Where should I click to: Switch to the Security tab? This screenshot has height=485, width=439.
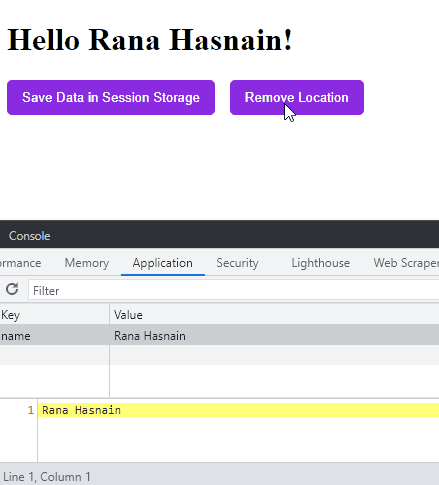tap(237, 263)
